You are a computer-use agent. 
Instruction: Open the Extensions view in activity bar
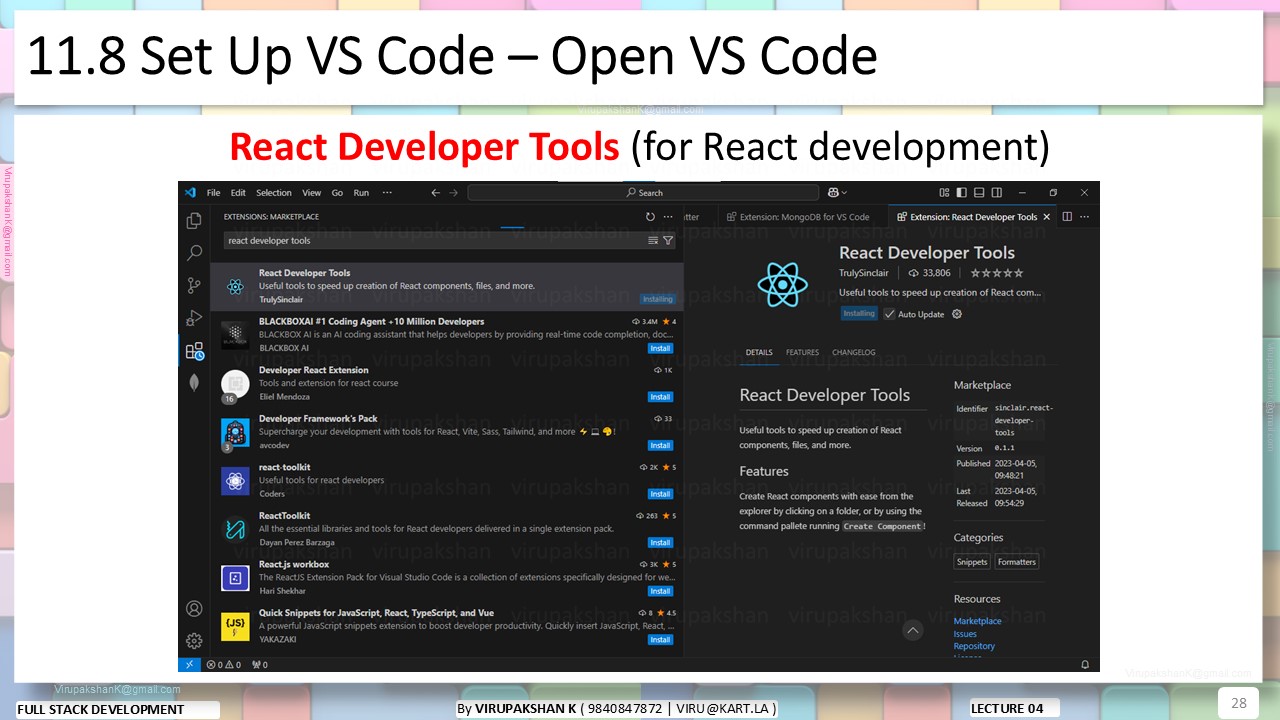pos(194,351)
